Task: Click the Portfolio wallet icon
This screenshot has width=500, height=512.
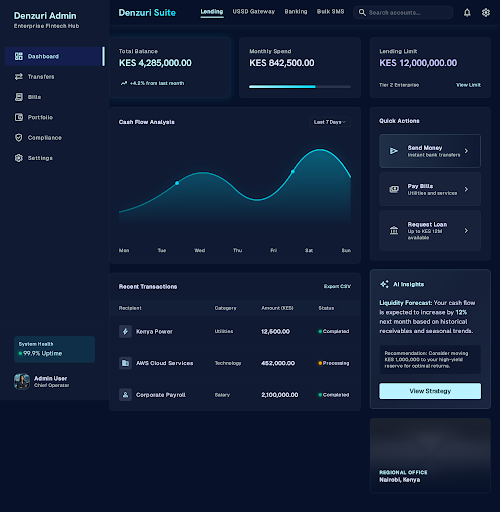Action: coord(19,117)
